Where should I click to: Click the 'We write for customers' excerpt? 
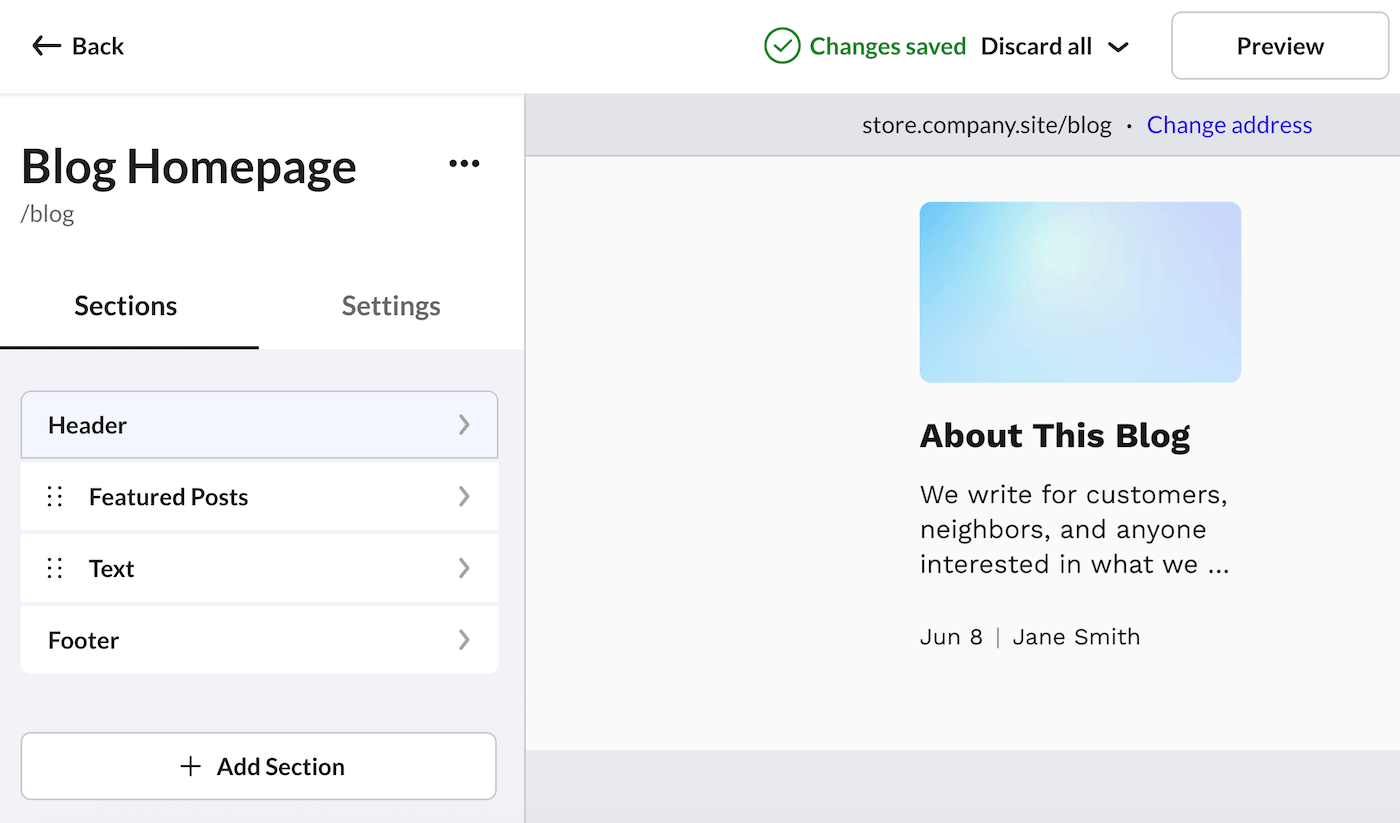tap(1074, 530)
